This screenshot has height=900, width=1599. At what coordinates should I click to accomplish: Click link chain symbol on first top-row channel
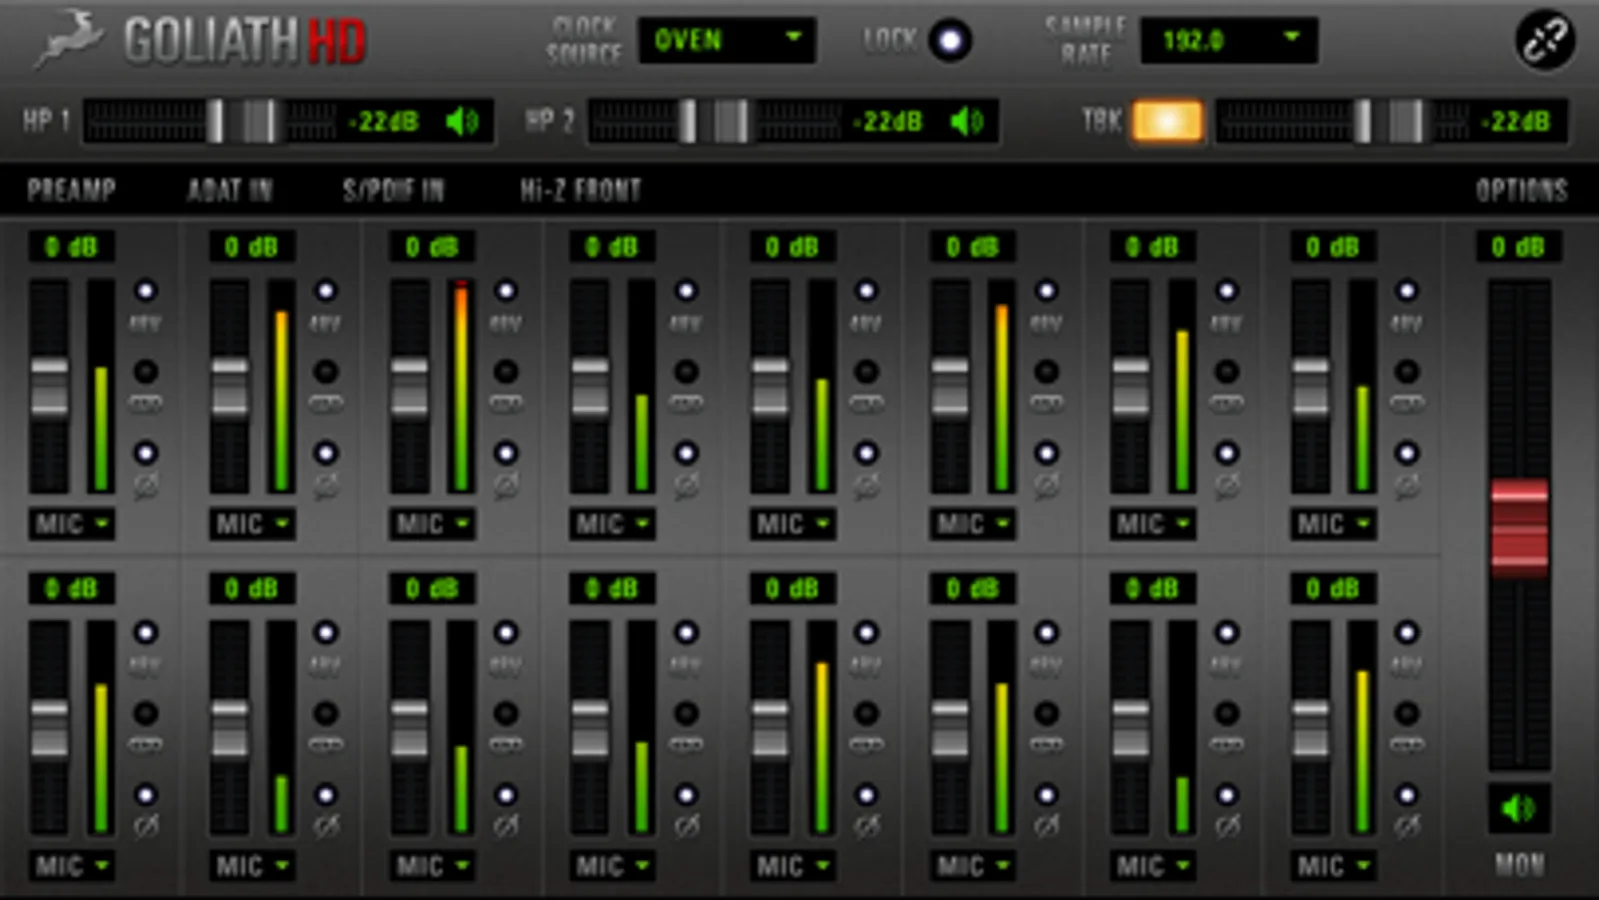point(146,404)
